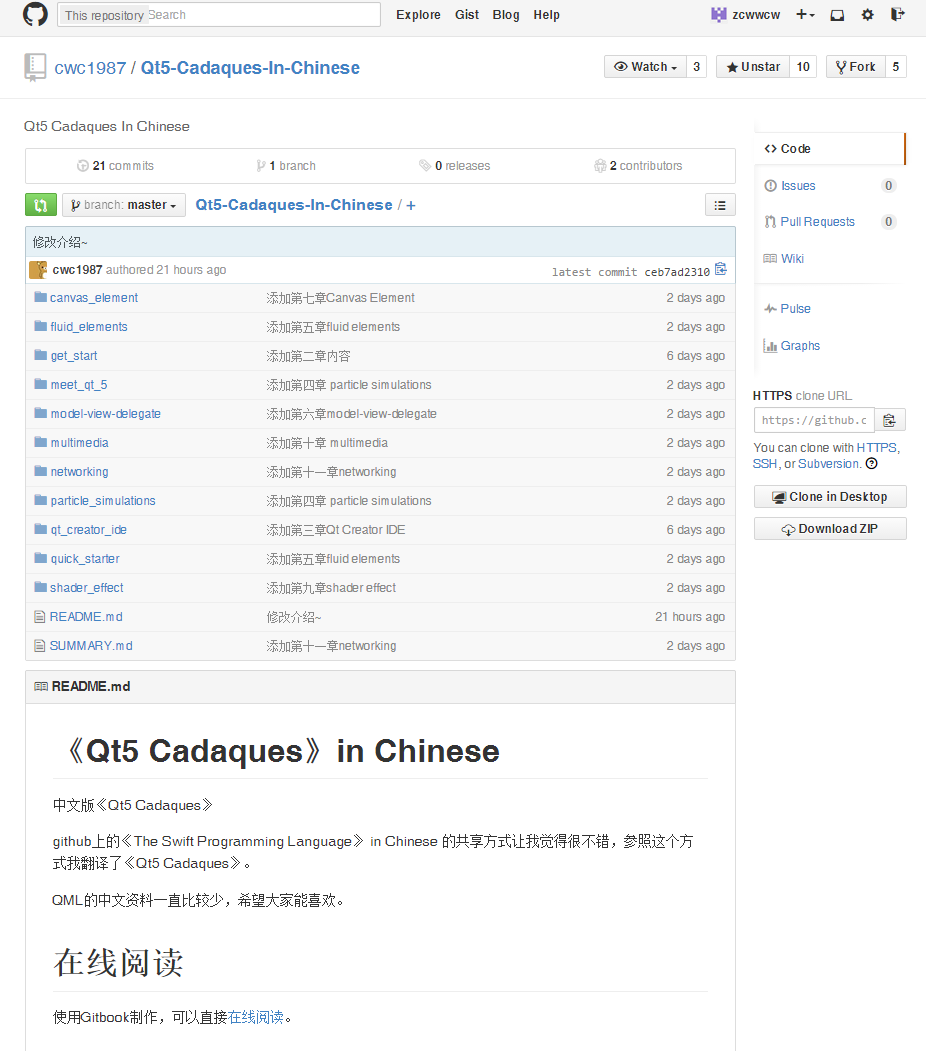Open clone help question mark icon

coord(872,464)
